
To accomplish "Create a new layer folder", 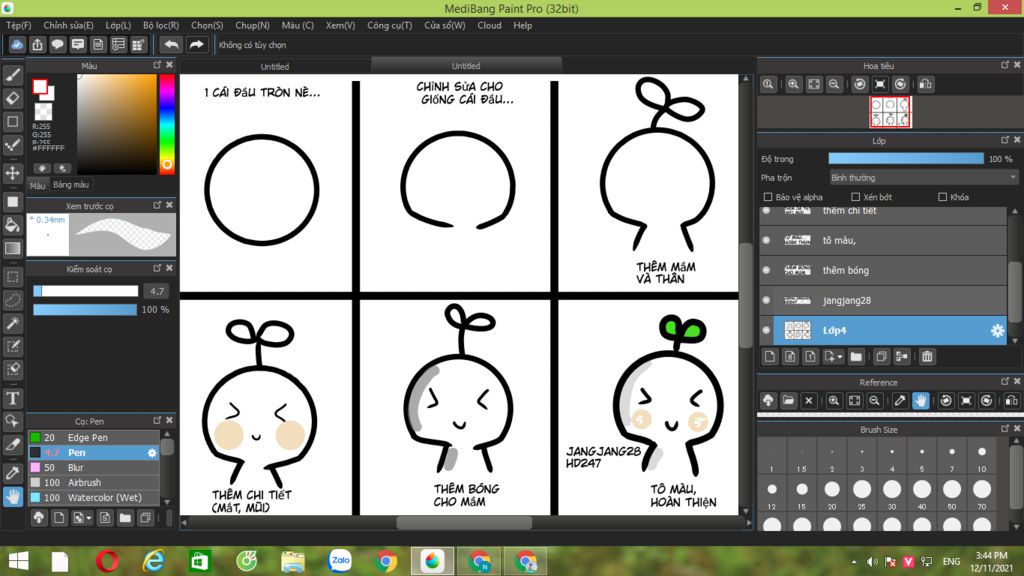I will click(856, 357).
